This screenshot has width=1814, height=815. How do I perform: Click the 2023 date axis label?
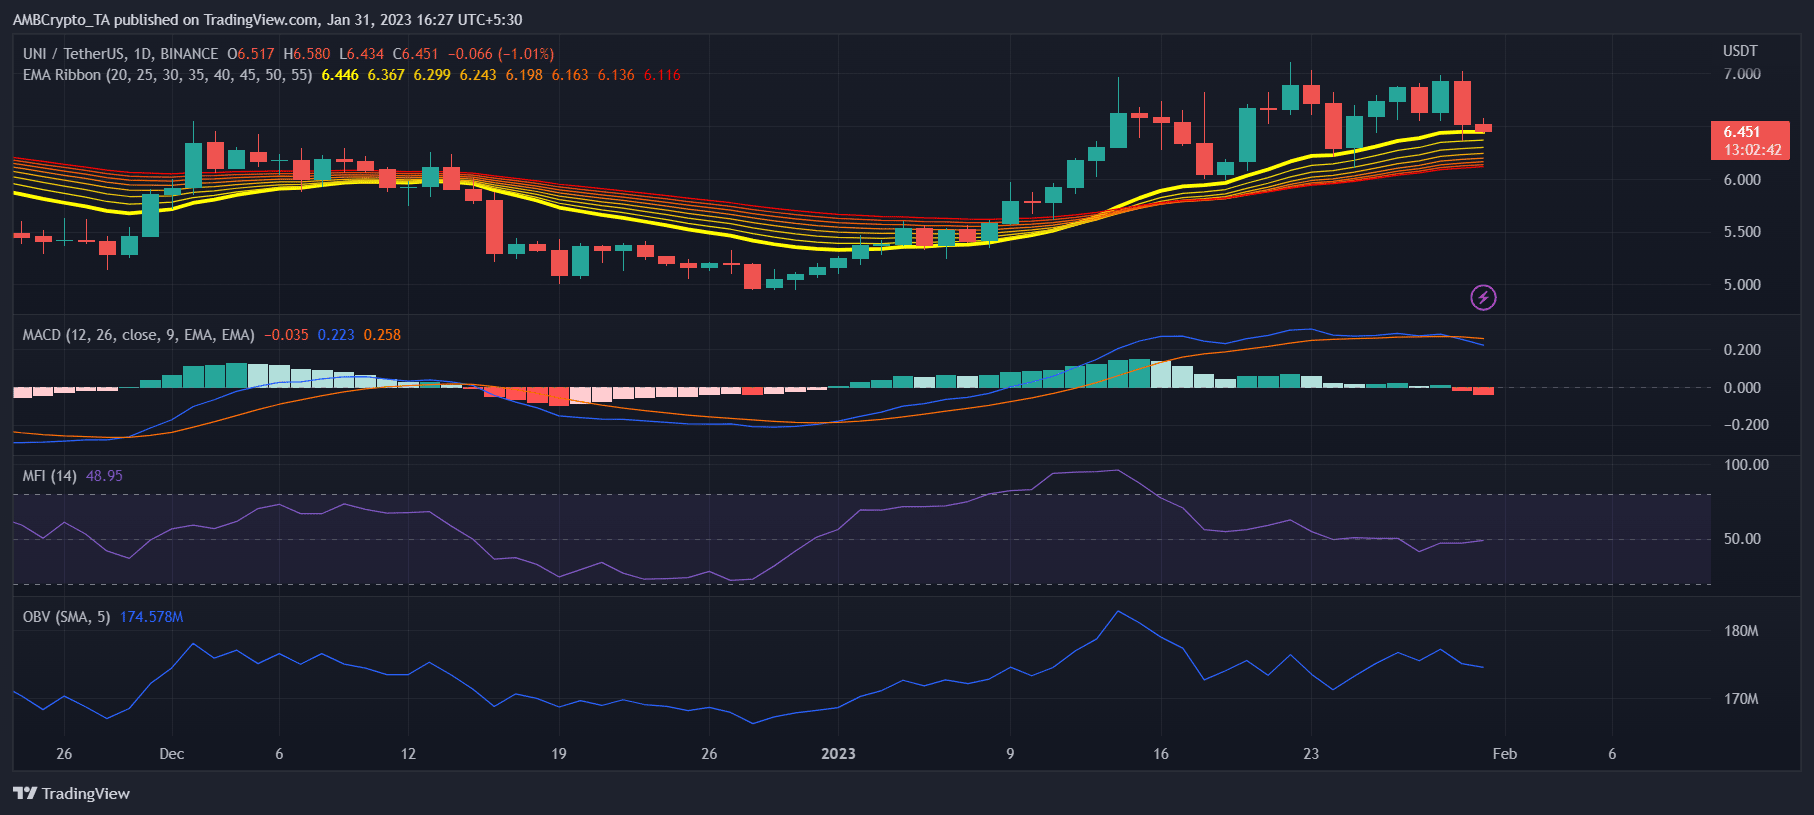(x=838, y=754)
